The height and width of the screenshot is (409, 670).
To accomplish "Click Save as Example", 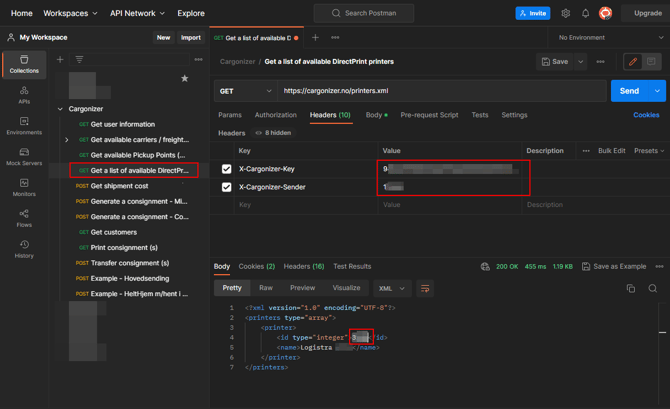I will click(x=614, y=266).
